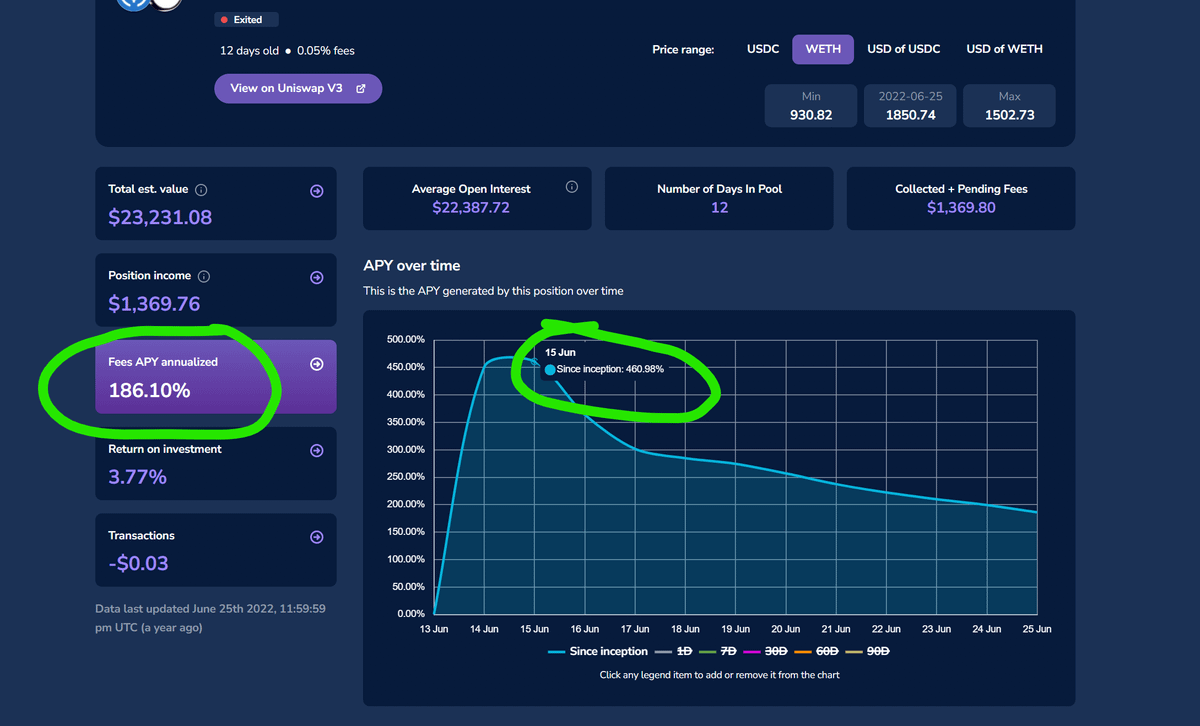Click info icon next to Total est. value
Screen dimensions: 1200x726
click(201, 190)
